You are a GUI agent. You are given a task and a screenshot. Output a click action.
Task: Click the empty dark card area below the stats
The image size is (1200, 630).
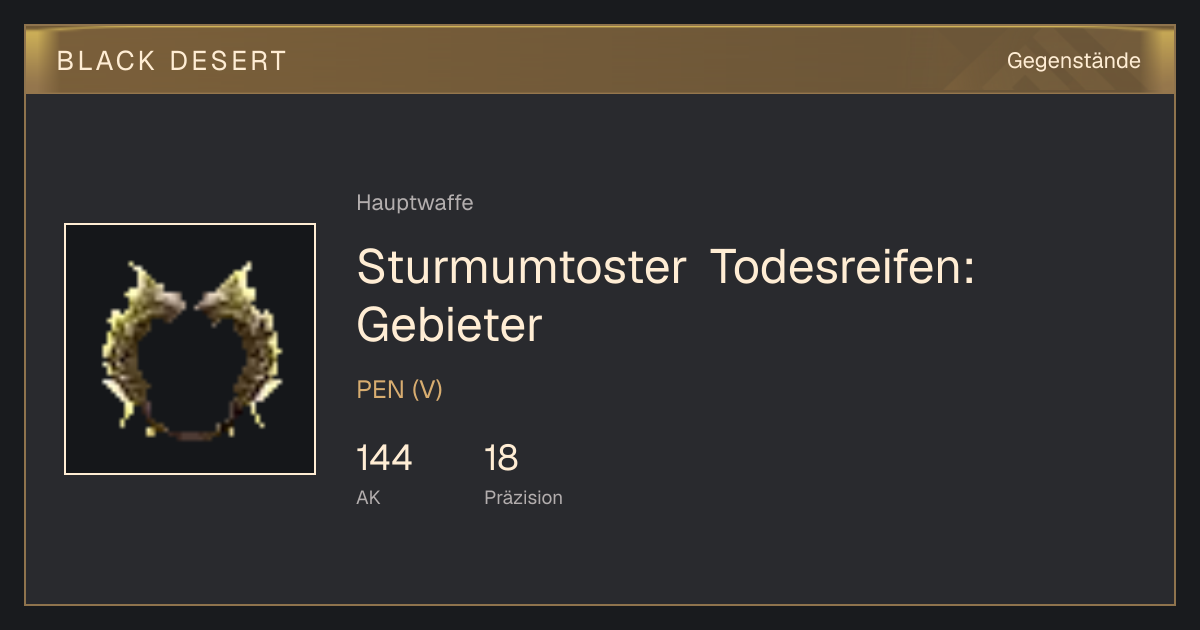click(x=600, y=560)
